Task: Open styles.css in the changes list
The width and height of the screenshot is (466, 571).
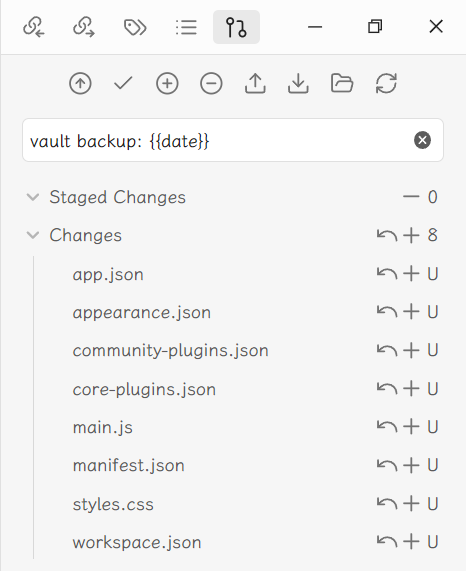Action: [113, 505]
